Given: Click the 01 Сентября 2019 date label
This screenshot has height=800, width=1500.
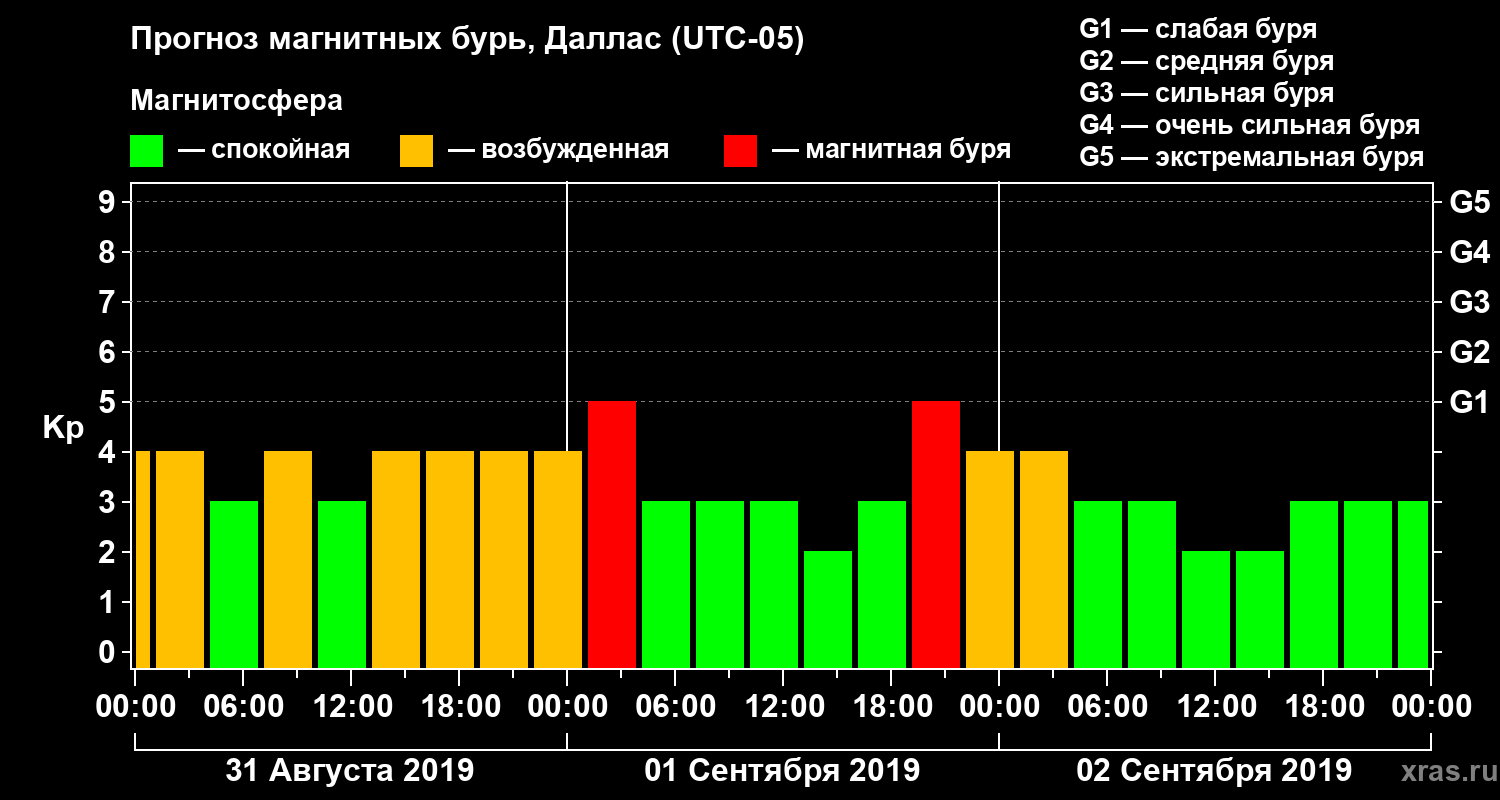Looking at the screenshot, I should 782,771.
